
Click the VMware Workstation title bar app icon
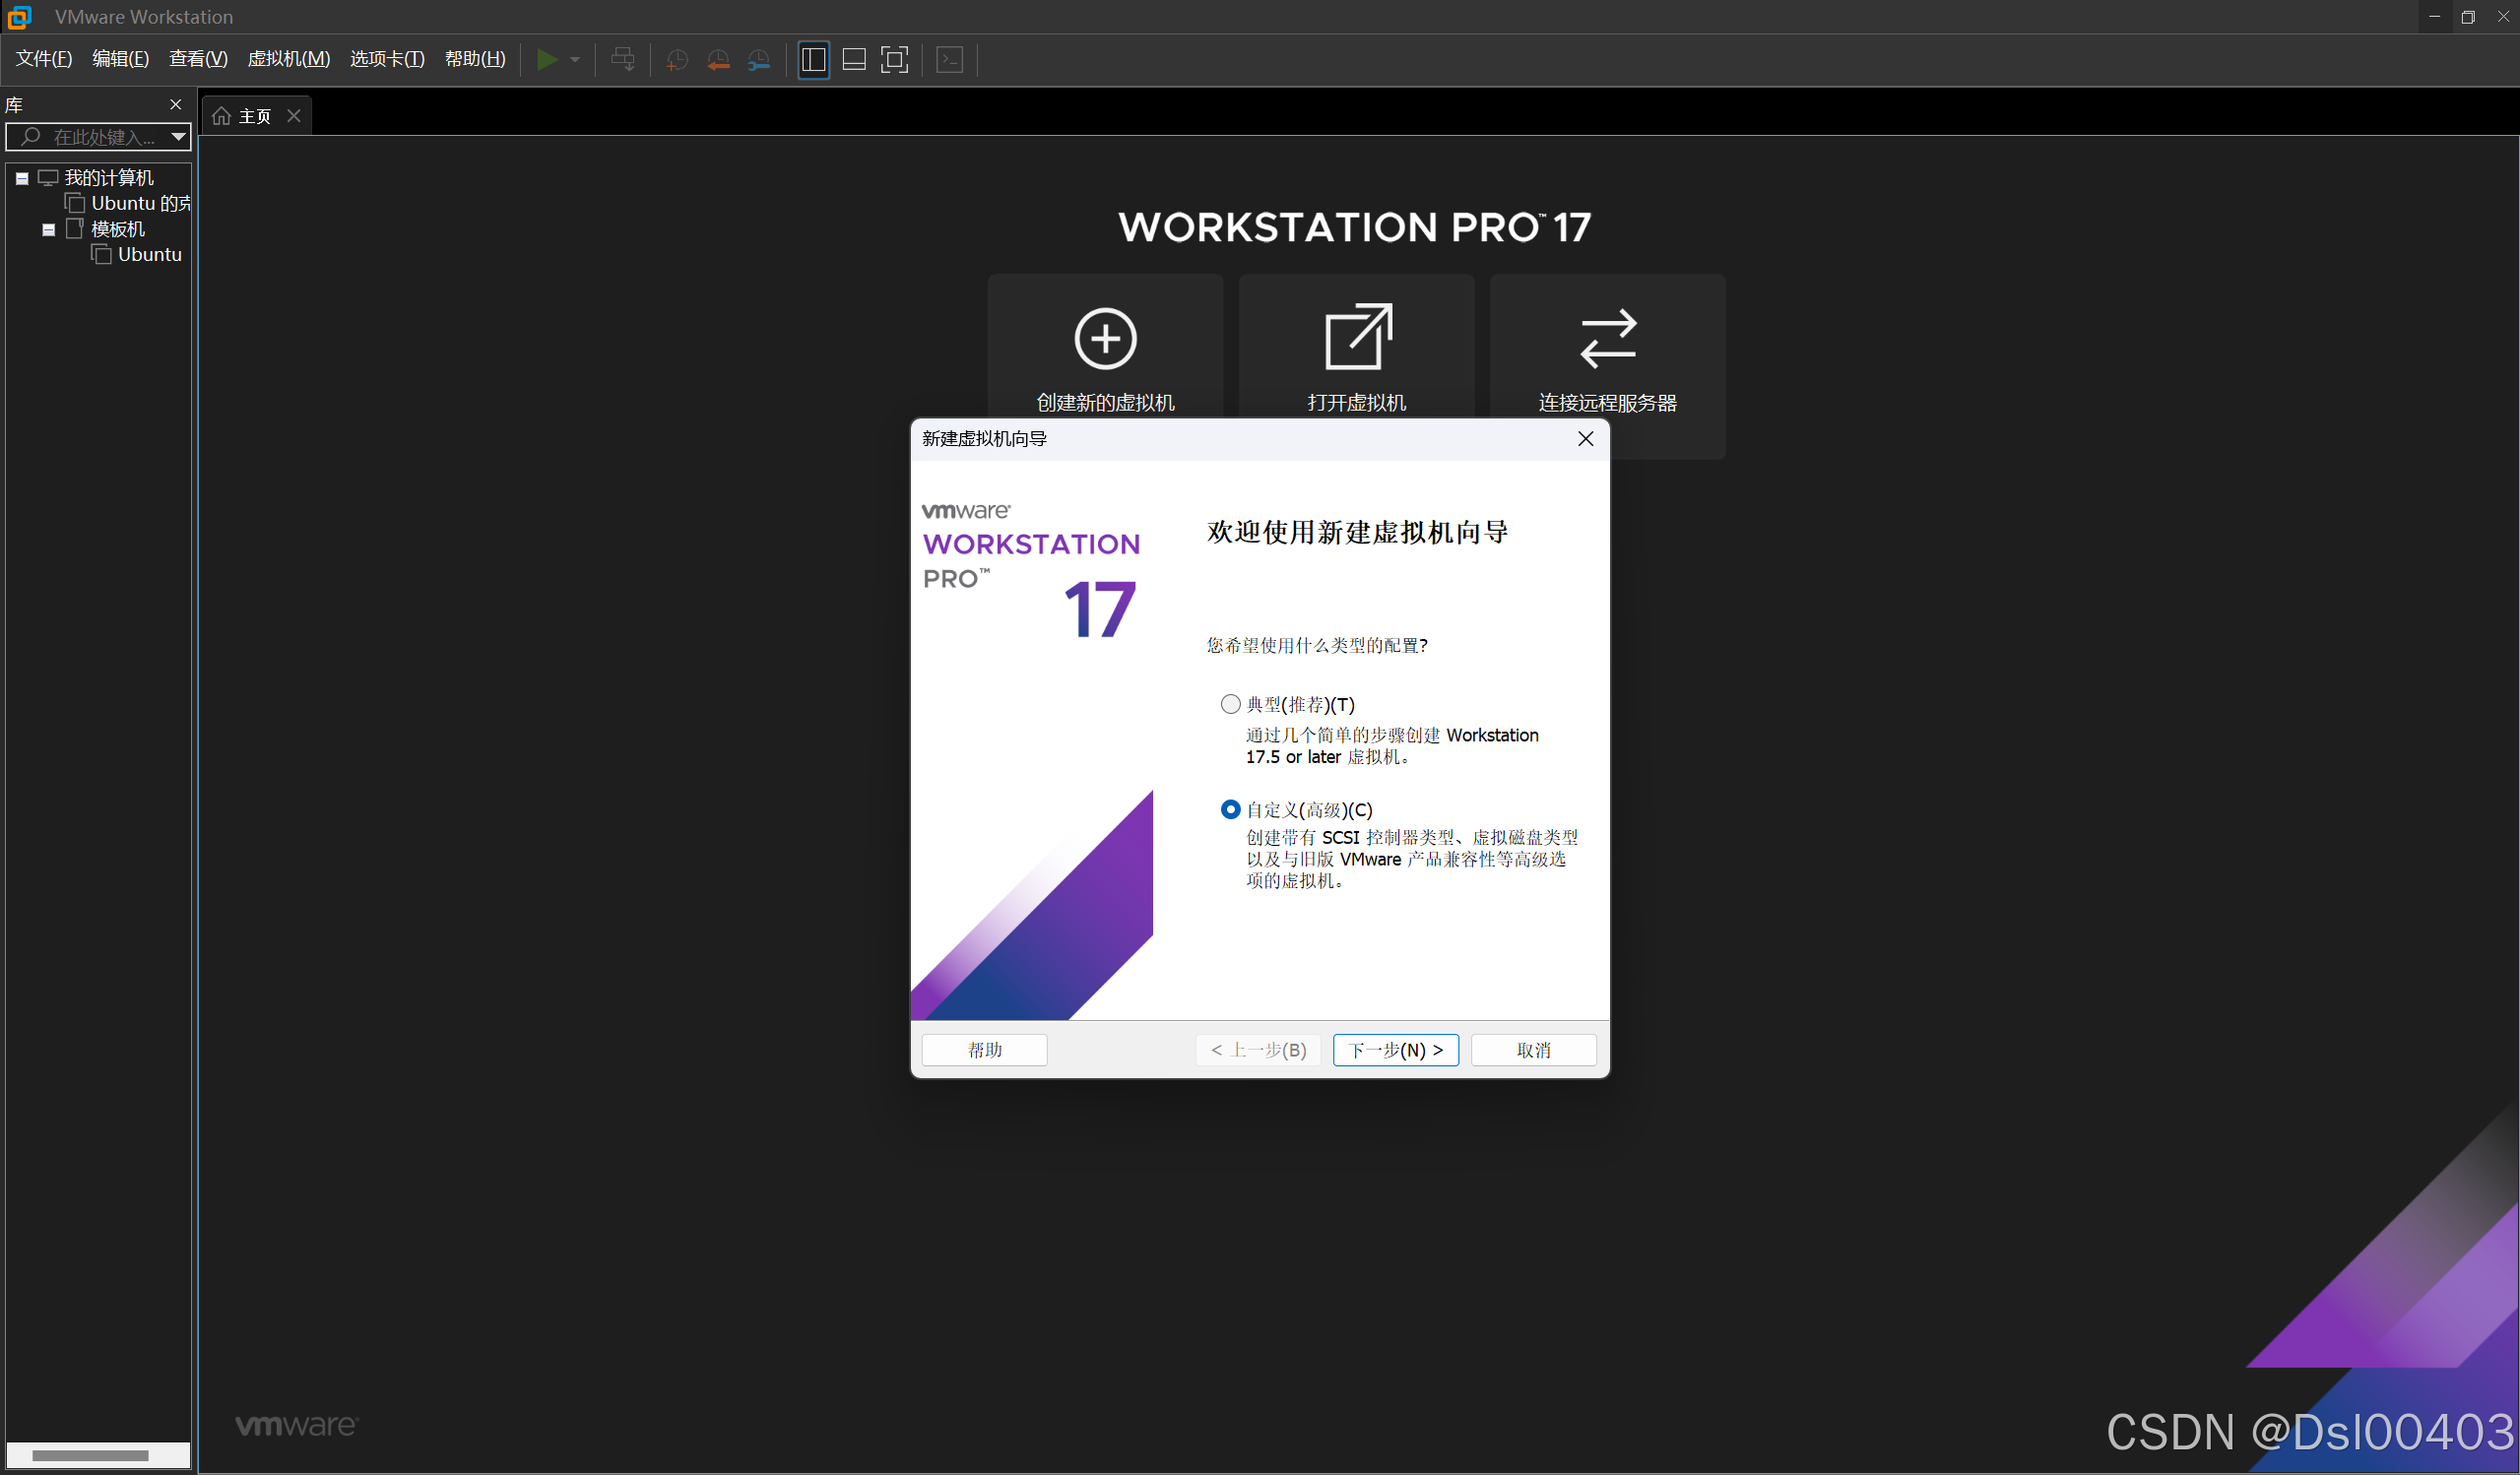(19, 17)
